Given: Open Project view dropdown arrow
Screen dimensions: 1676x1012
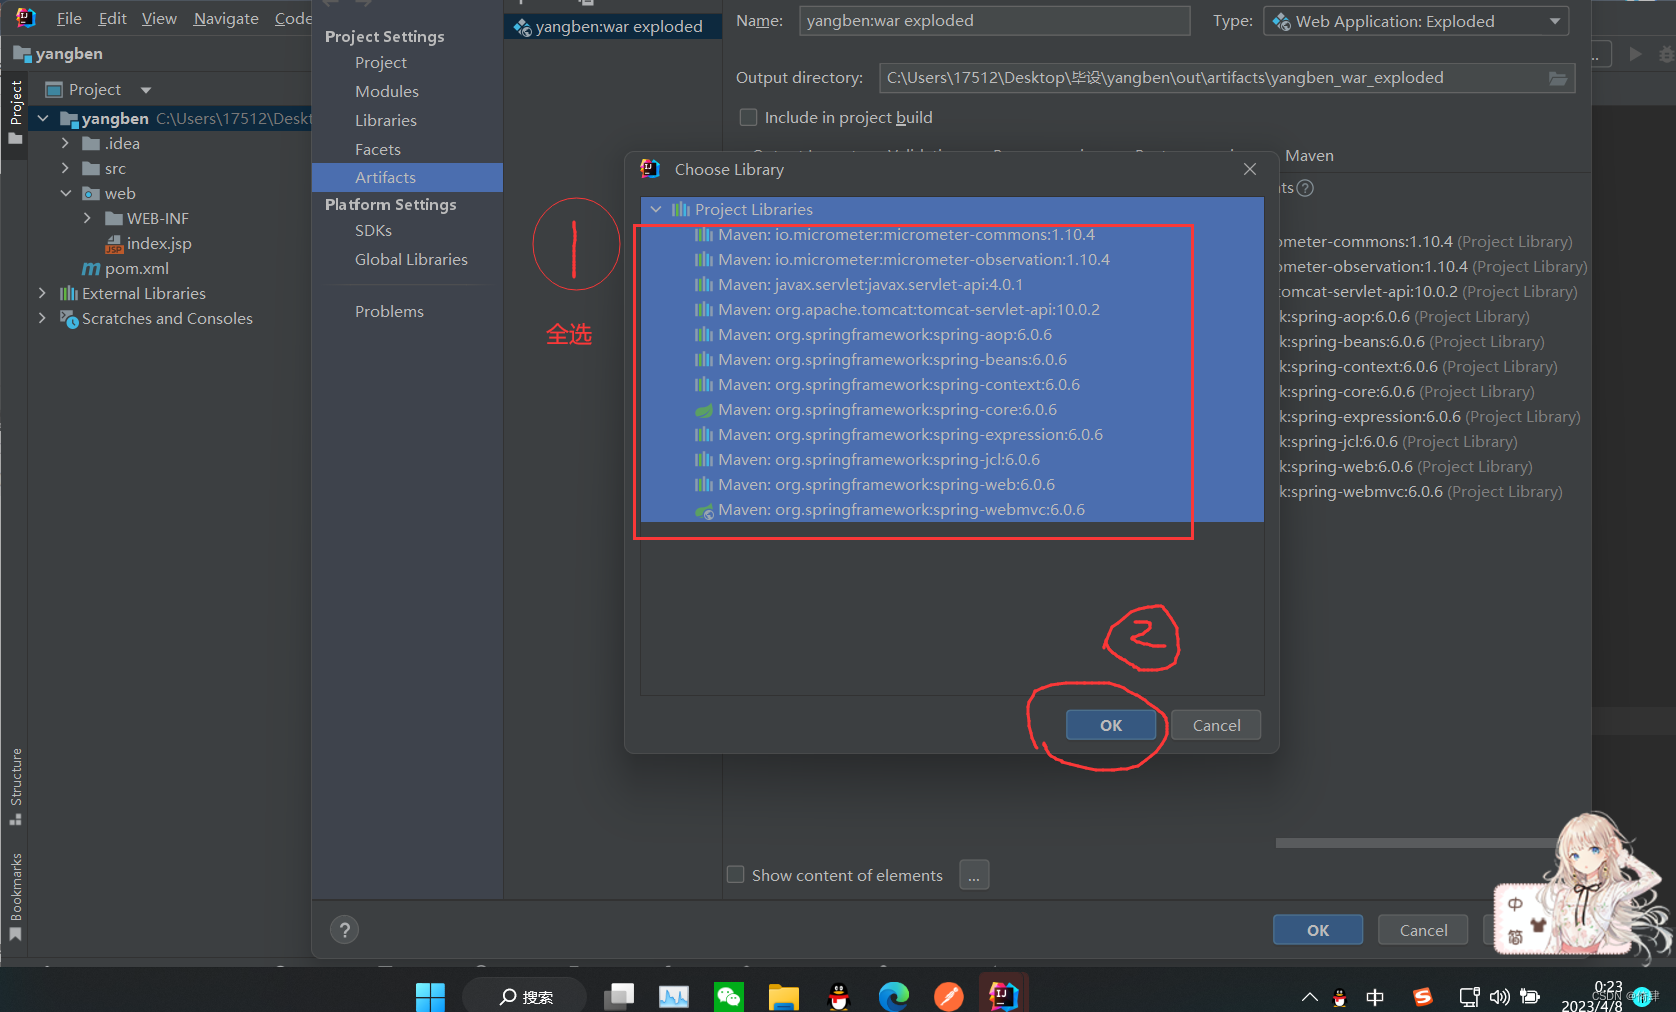Looking at the screenshot, I should pyautogui.click(x=146, y=90).
